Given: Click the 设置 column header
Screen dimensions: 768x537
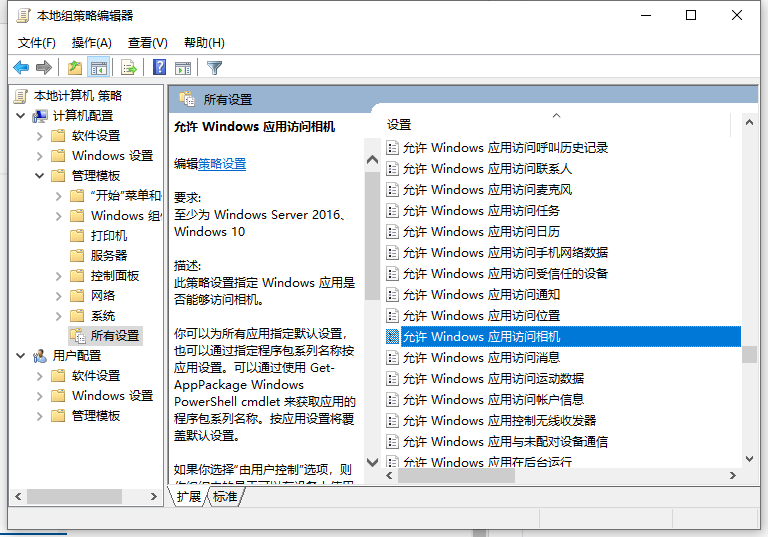Looking at the screenshot, I should point(399,125).
